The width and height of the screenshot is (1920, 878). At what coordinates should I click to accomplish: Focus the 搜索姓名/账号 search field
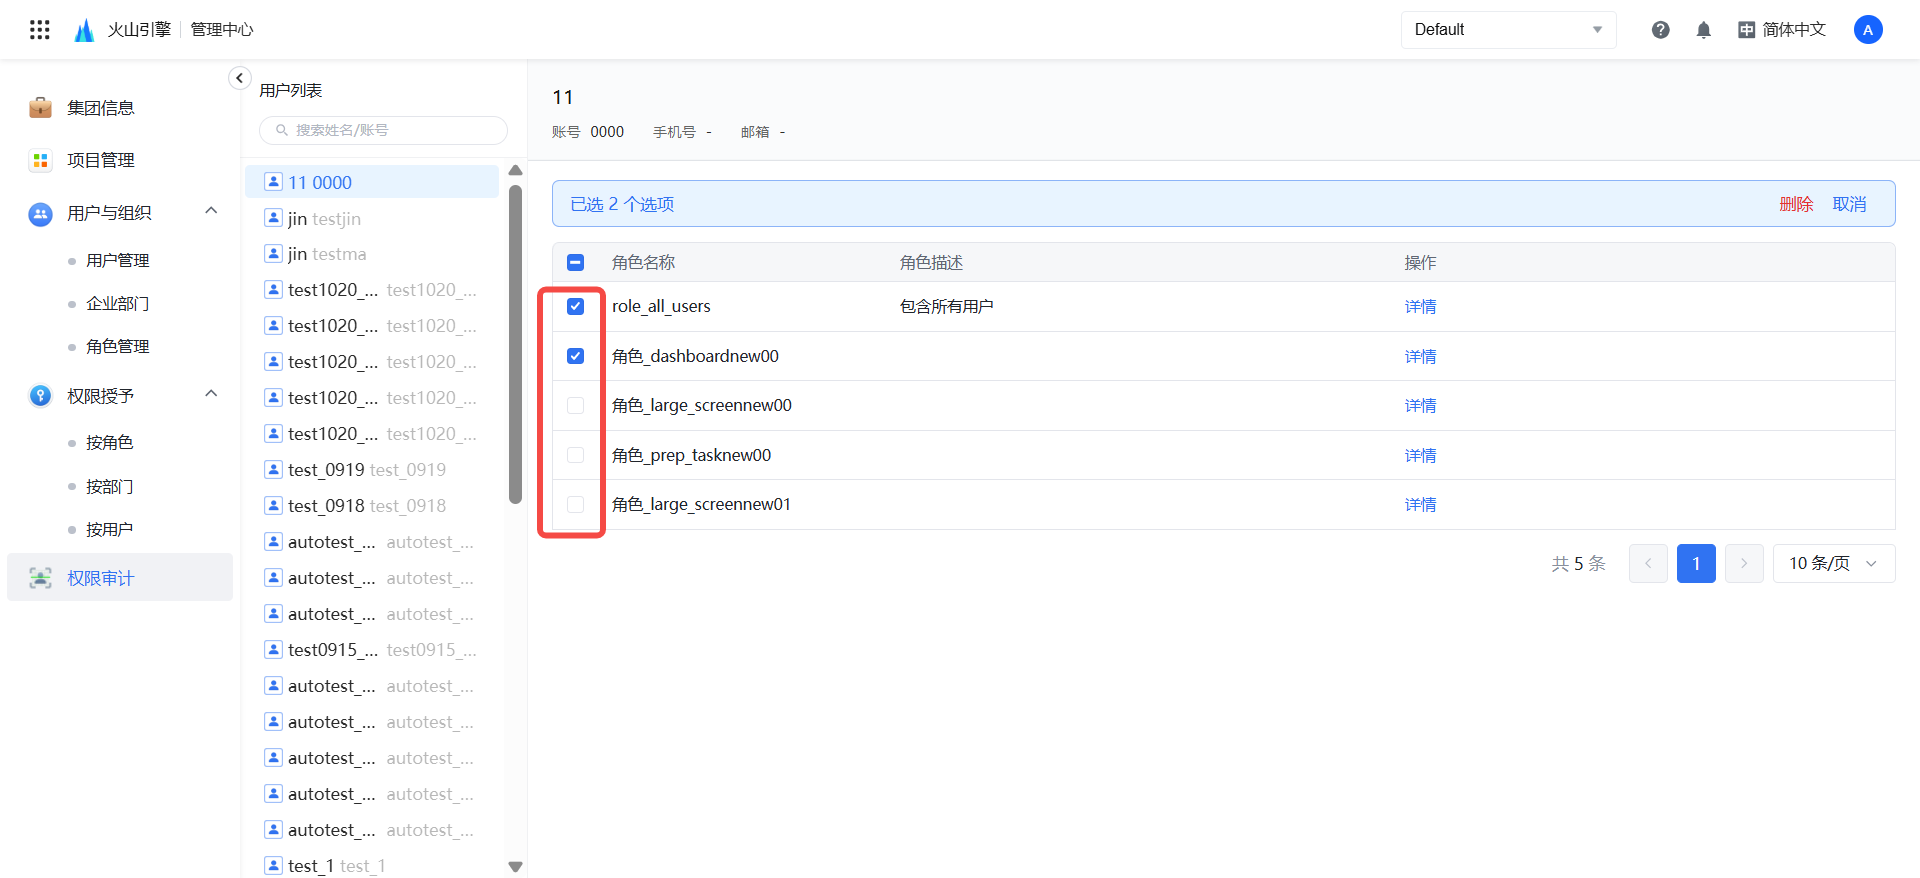tap(383, 130)
